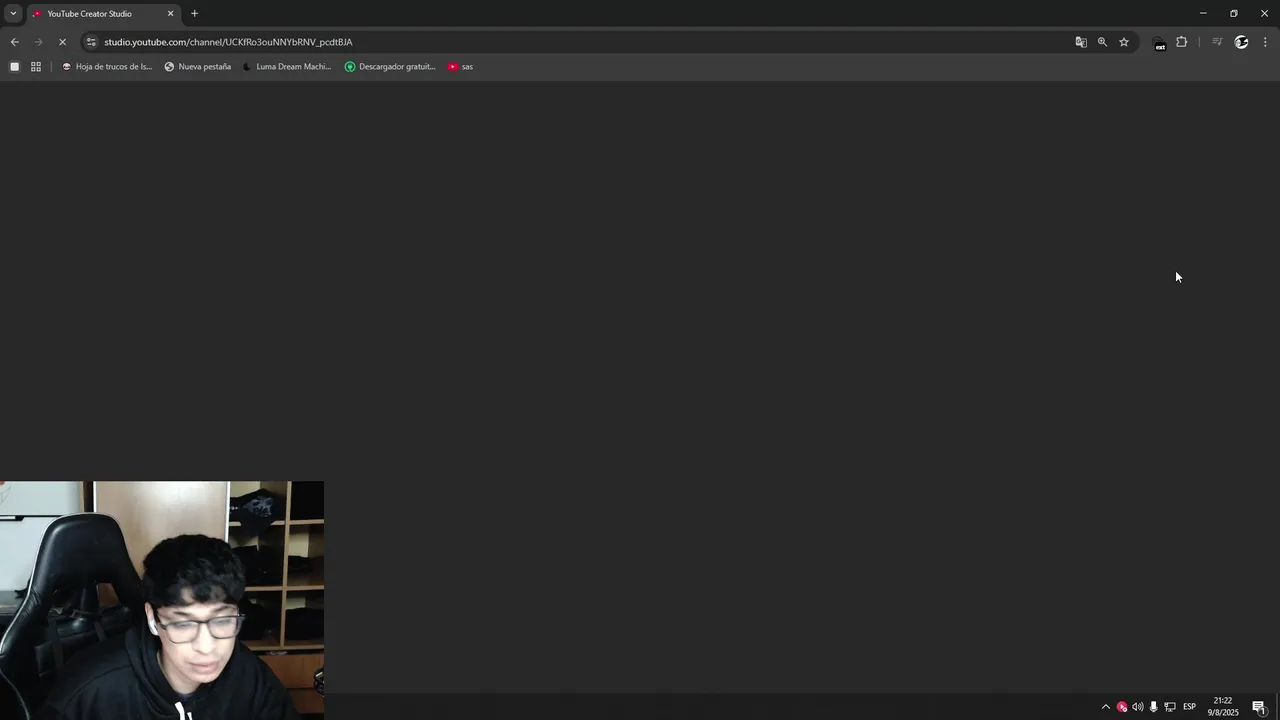Open the 'Descargador gratuit...' bookmark
The height and width of the screenshot is (720, 1280).
click(390, 67)
